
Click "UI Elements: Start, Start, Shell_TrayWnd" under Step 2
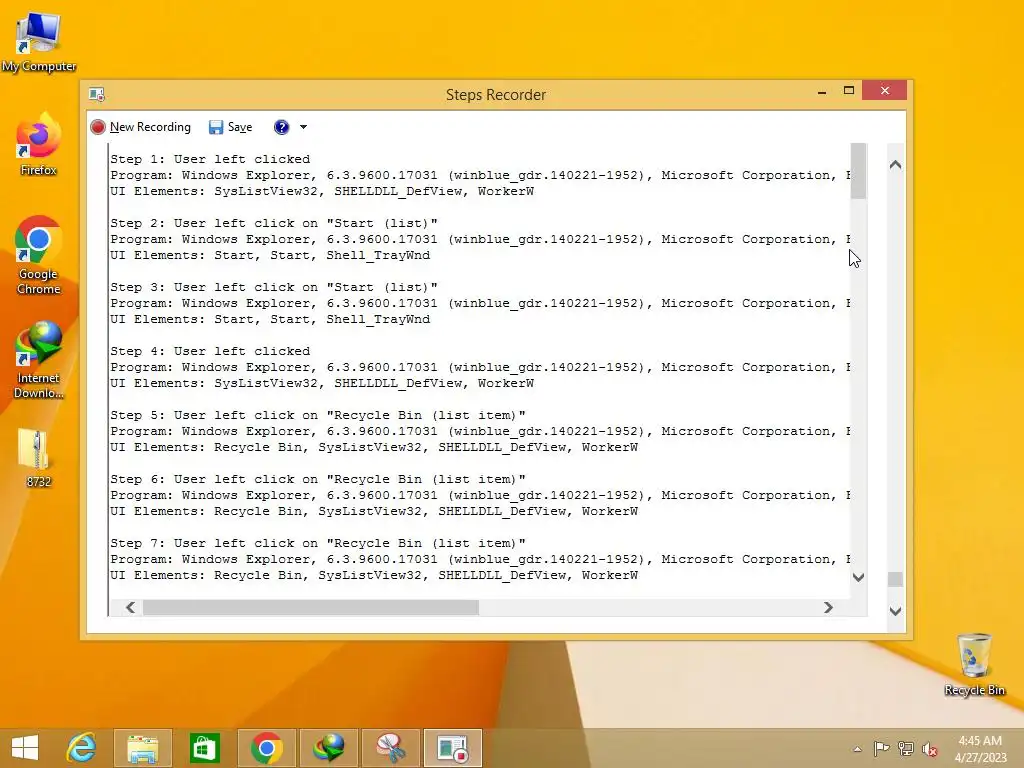(270, 255)
